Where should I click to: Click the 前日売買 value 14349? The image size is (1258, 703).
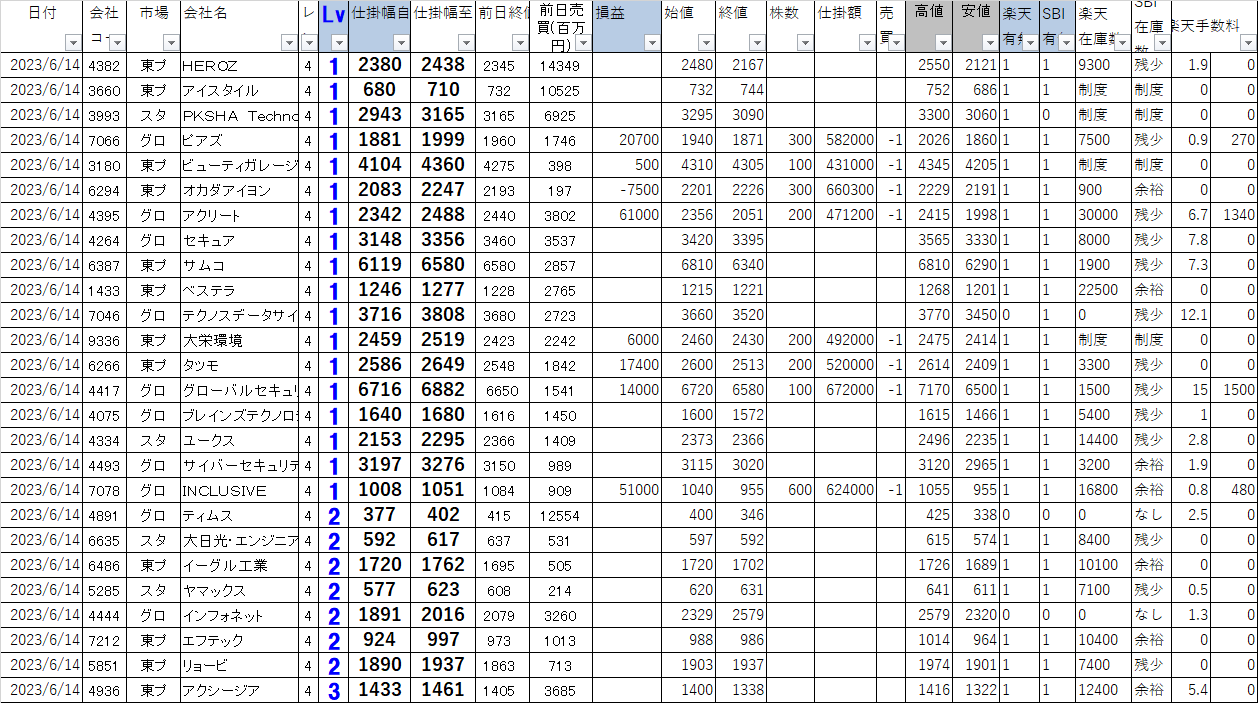click(560, 65)
